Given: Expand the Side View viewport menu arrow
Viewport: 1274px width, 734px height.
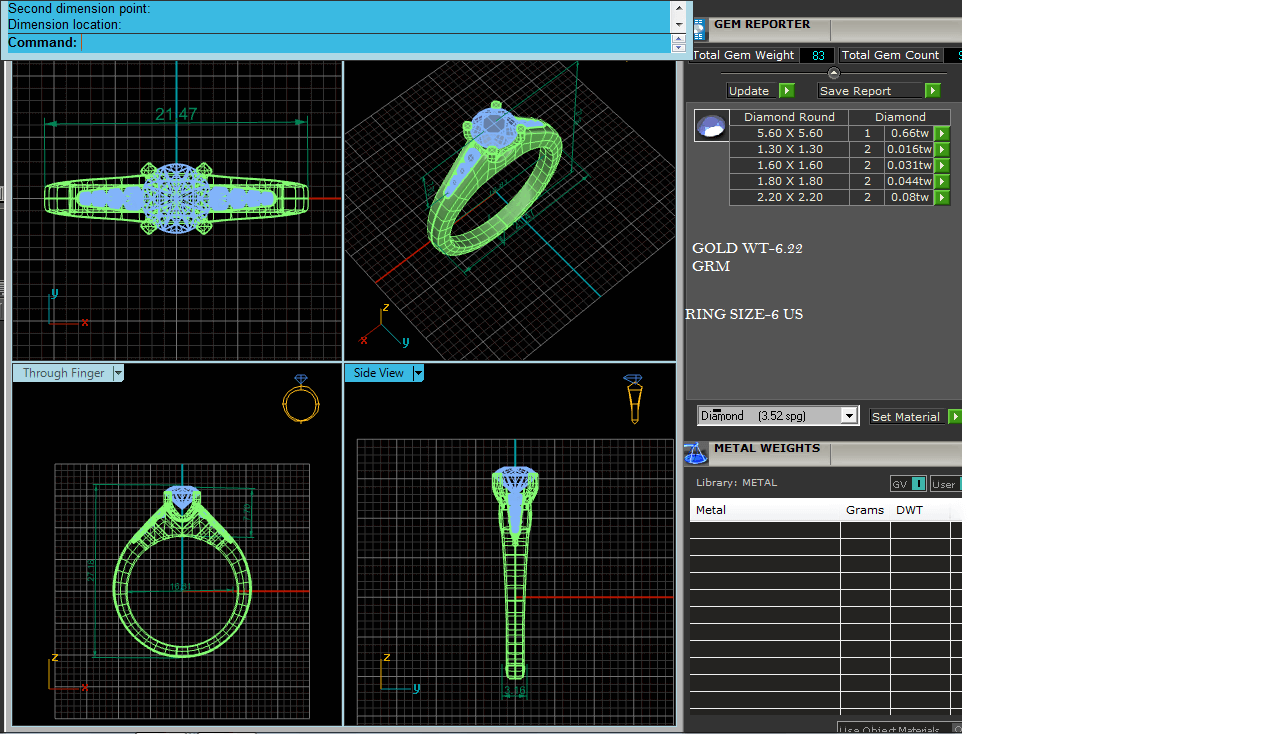Looking at the screenshot, I should tap(418, 373).
